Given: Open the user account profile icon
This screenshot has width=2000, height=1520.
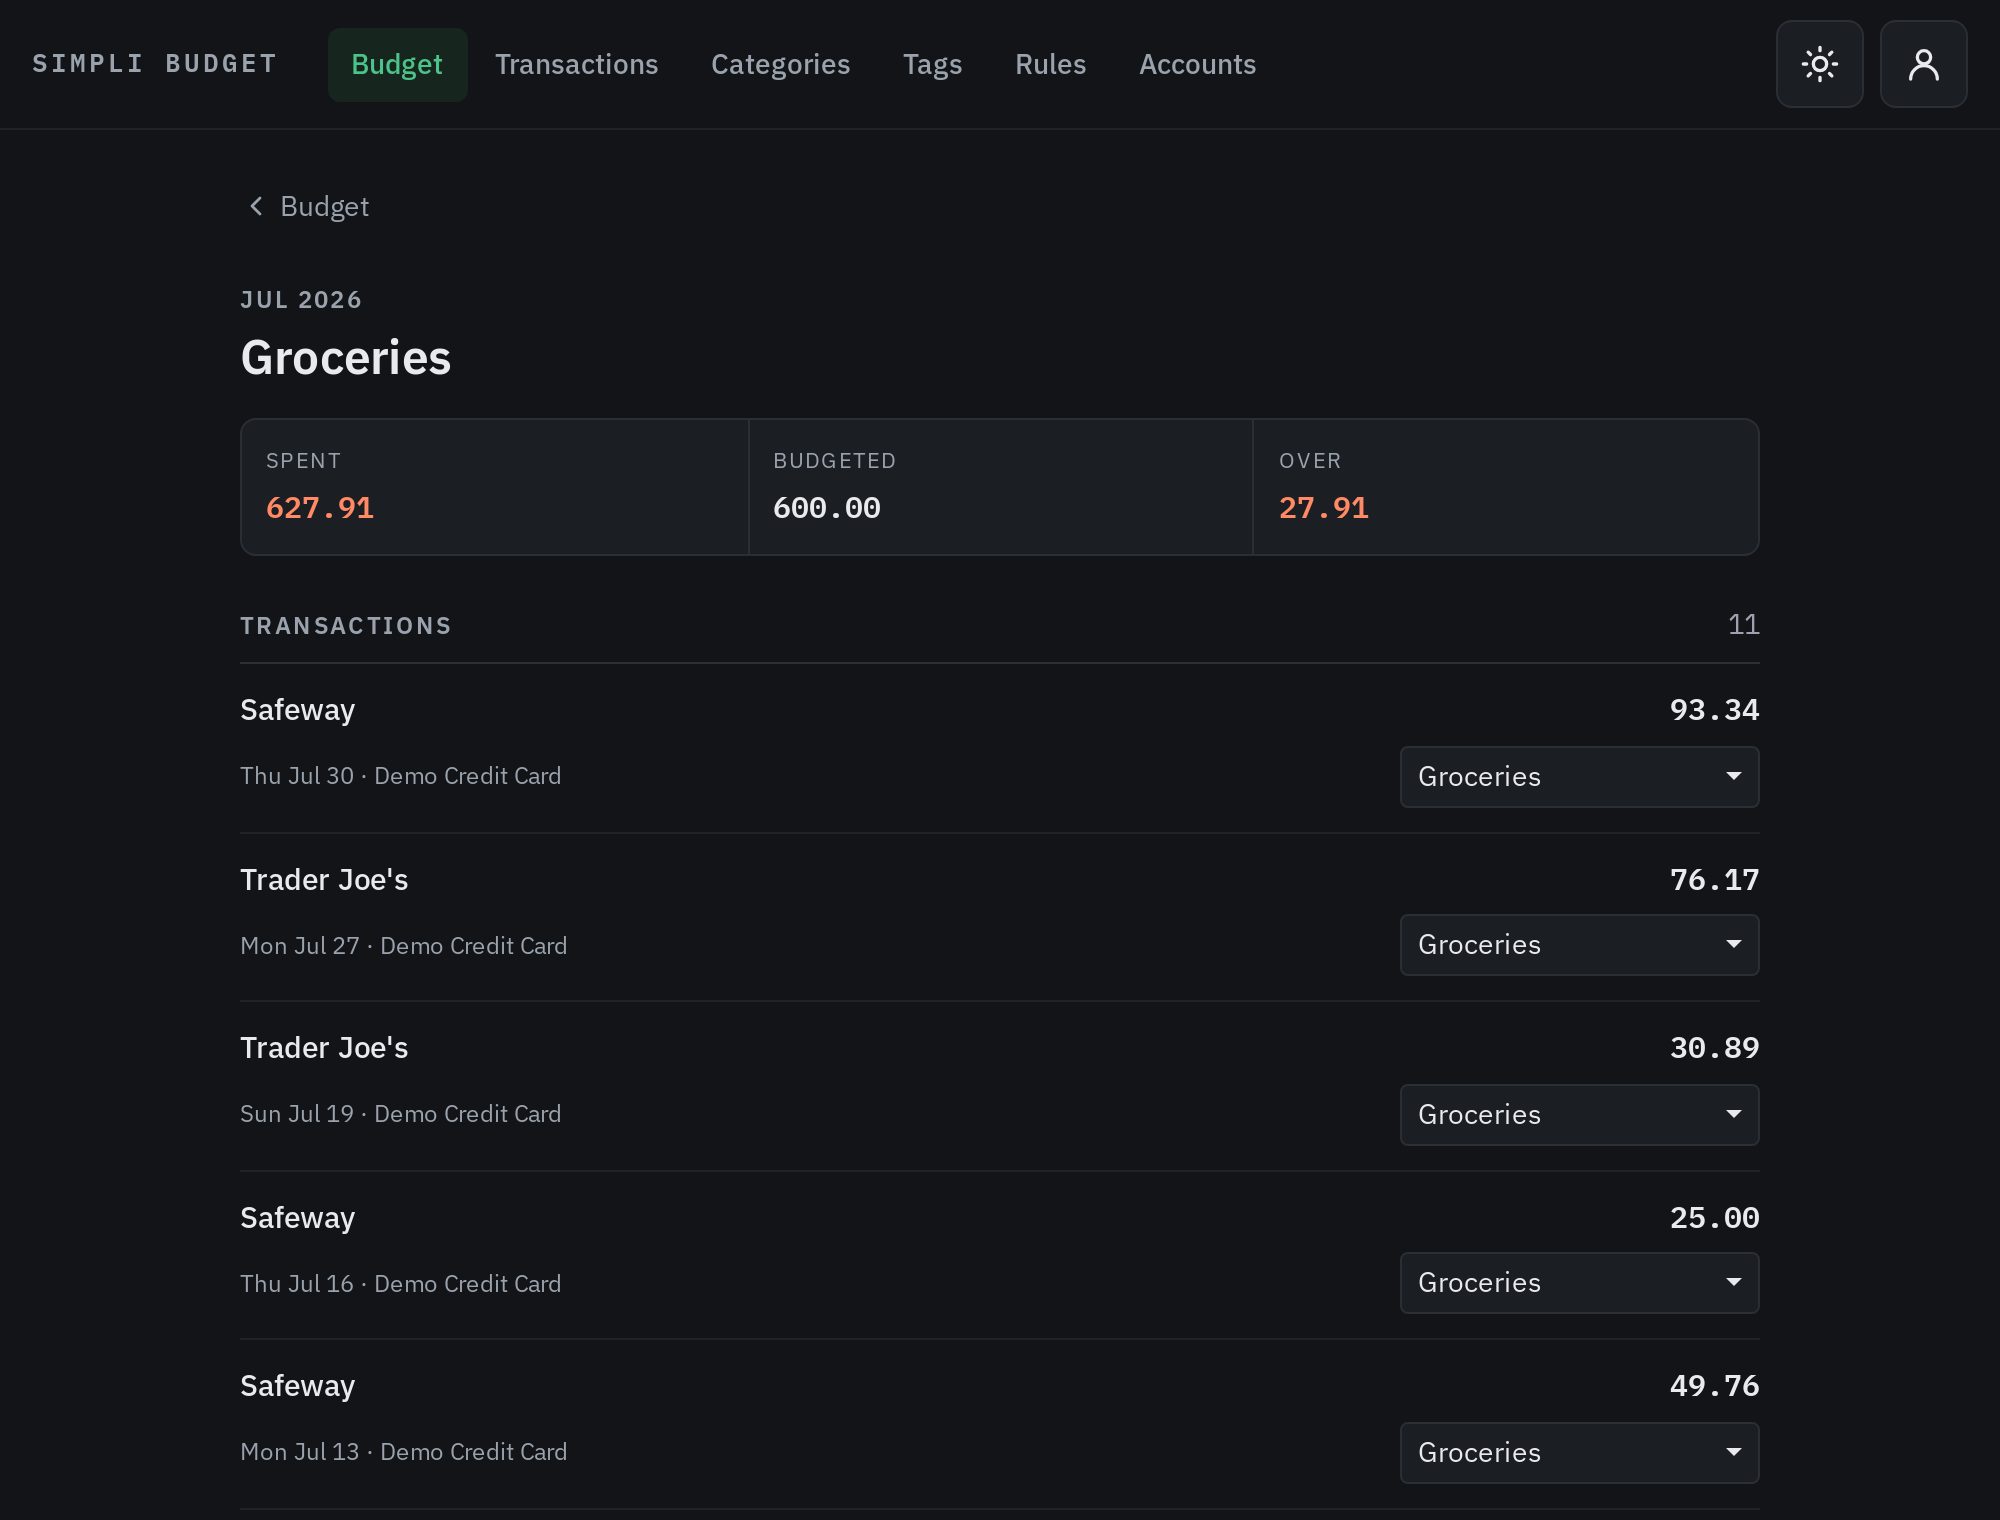Looking at the screenshot, I should pos(1923,64).
